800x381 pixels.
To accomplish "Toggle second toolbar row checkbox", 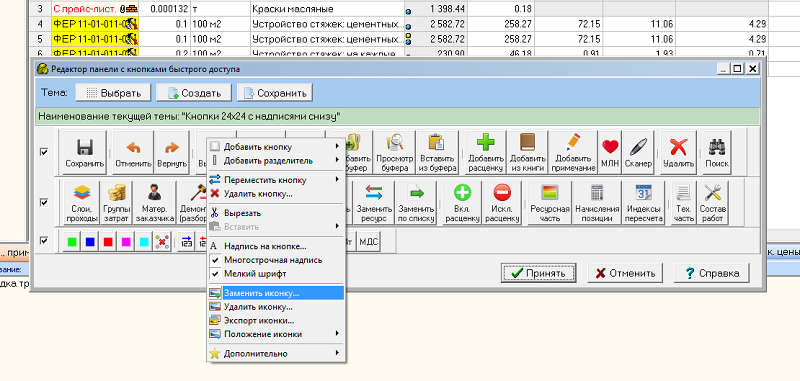I will pos(44,202).
